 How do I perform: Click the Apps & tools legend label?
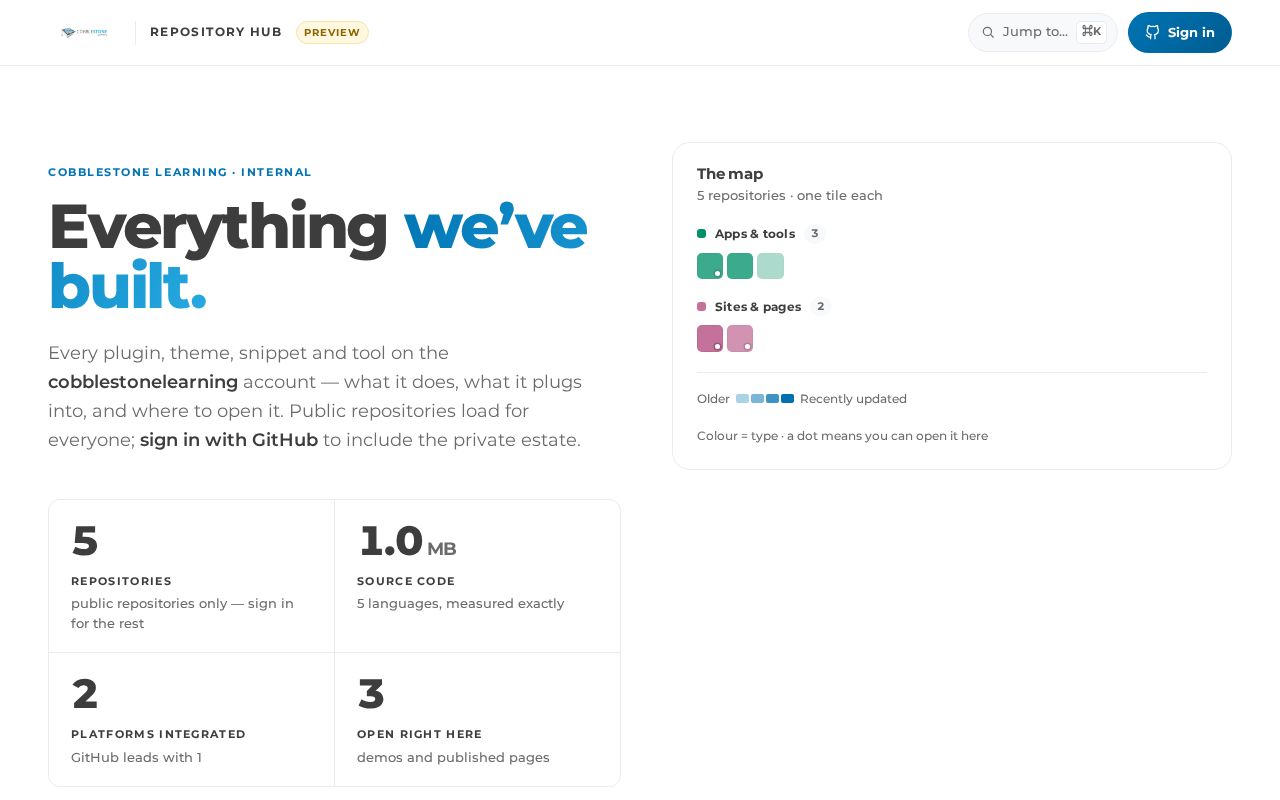click(755, 234)
